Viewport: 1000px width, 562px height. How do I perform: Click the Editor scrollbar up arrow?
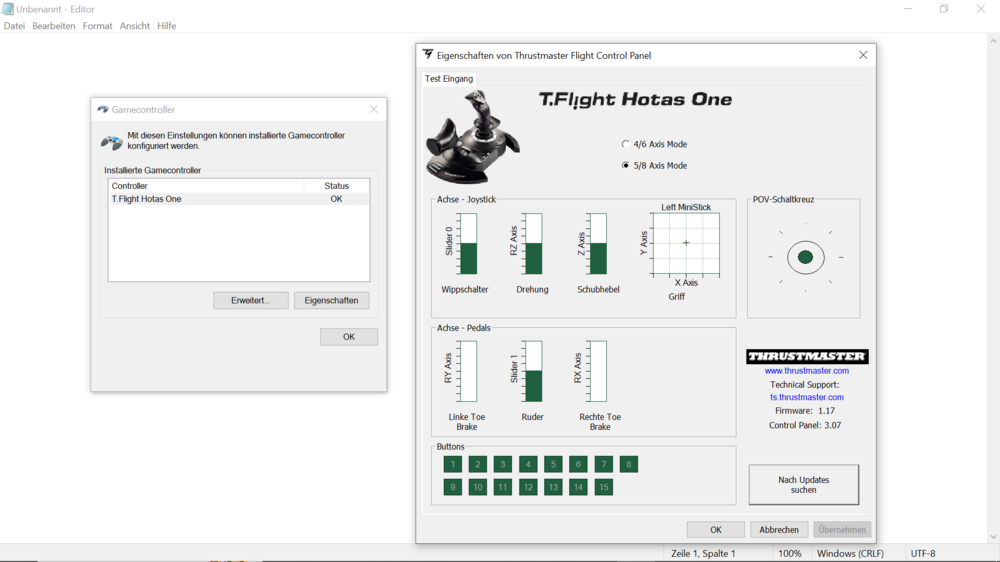993,40
